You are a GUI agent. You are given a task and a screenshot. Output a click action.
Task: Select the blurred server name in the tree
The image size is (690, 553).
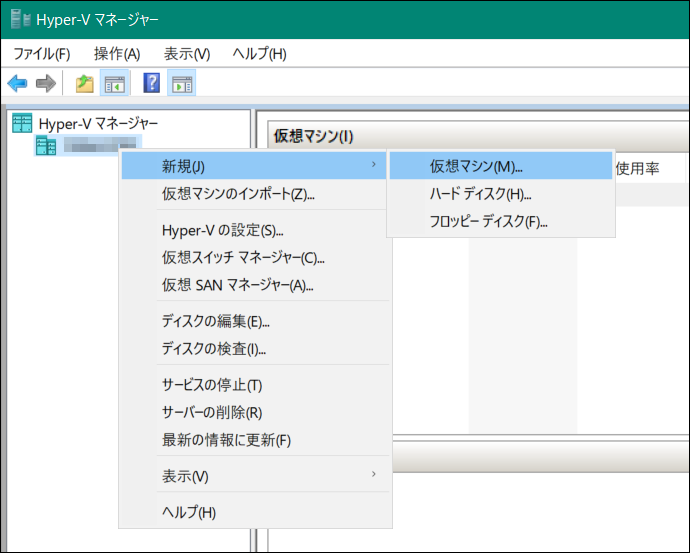[x=100, y=144]
